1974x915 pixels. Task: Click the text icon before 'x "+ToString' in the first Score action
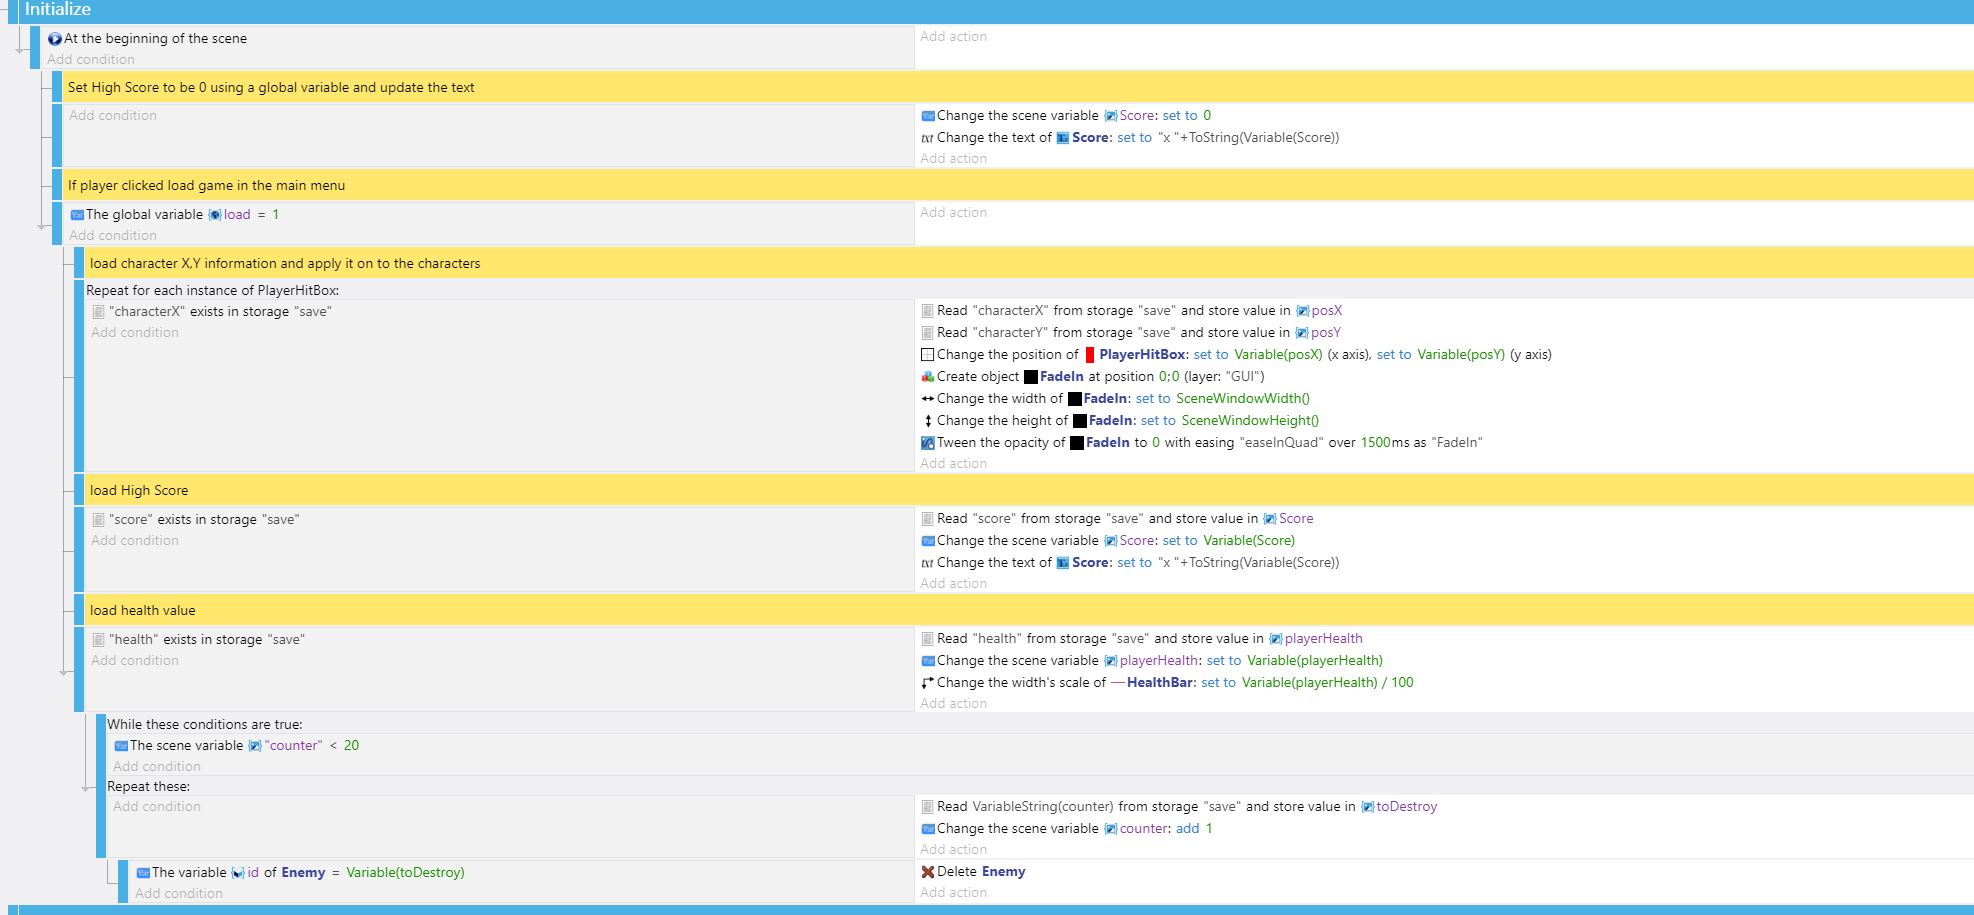click(x=927, y=138)
